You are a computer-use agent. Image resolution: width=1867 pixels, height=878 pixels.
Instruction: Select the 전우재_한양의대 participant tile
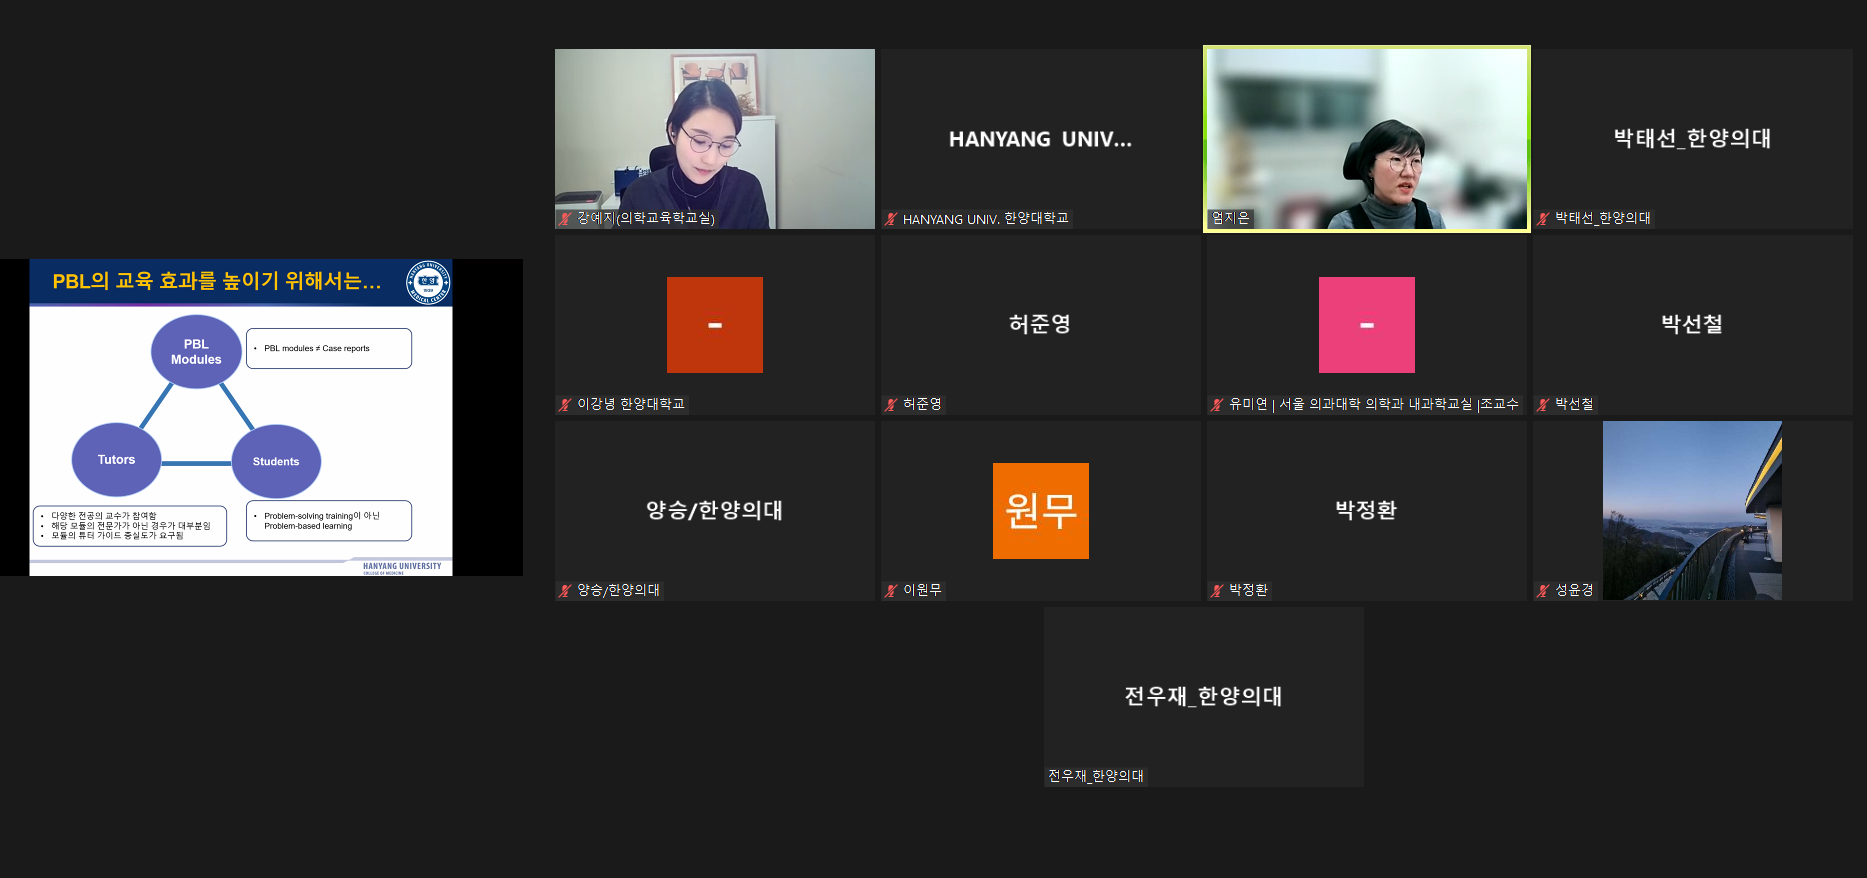coord(1203,696)
